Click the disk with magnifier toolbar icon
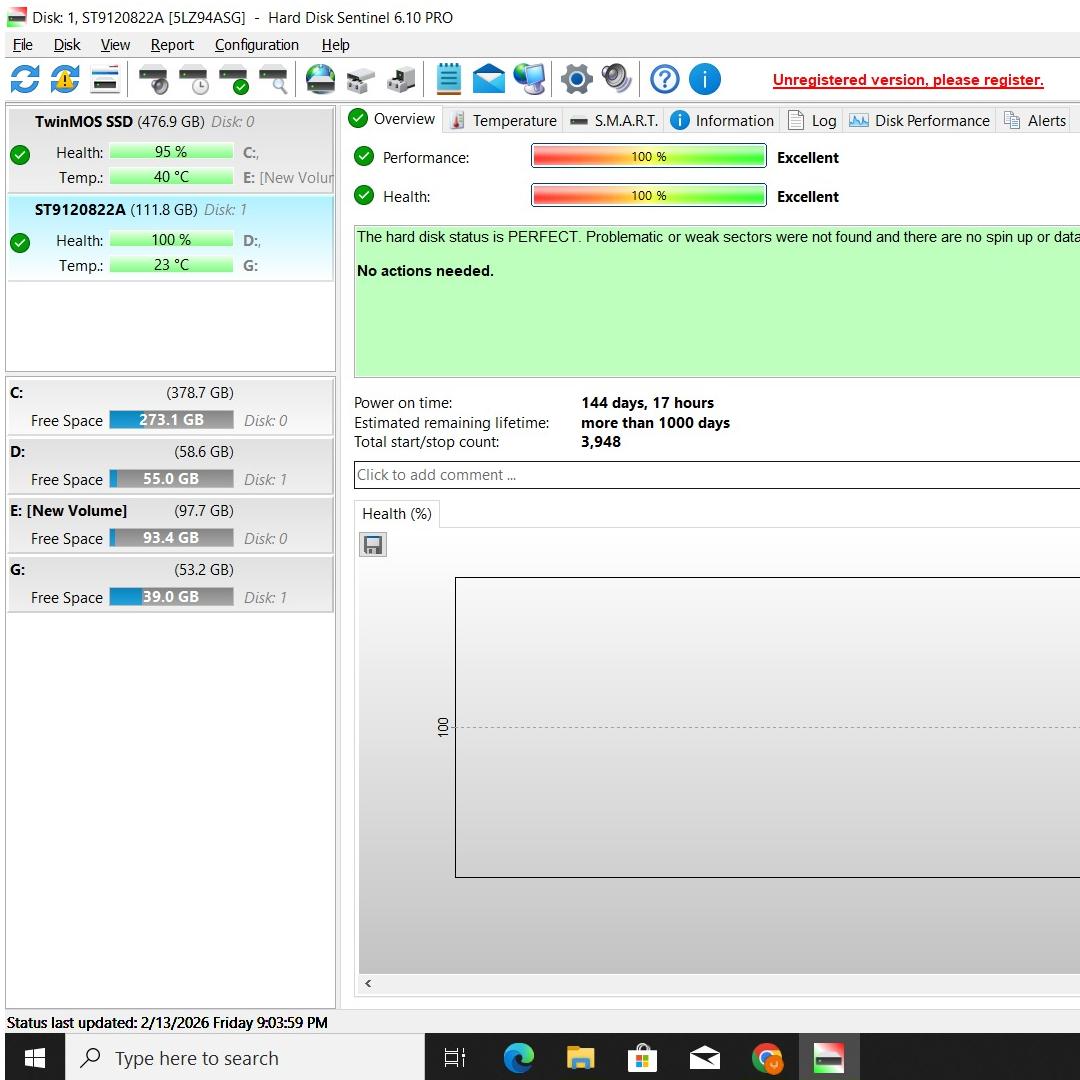The height and width of the screenshot is (1080, 1080). [x=273, y=79]
